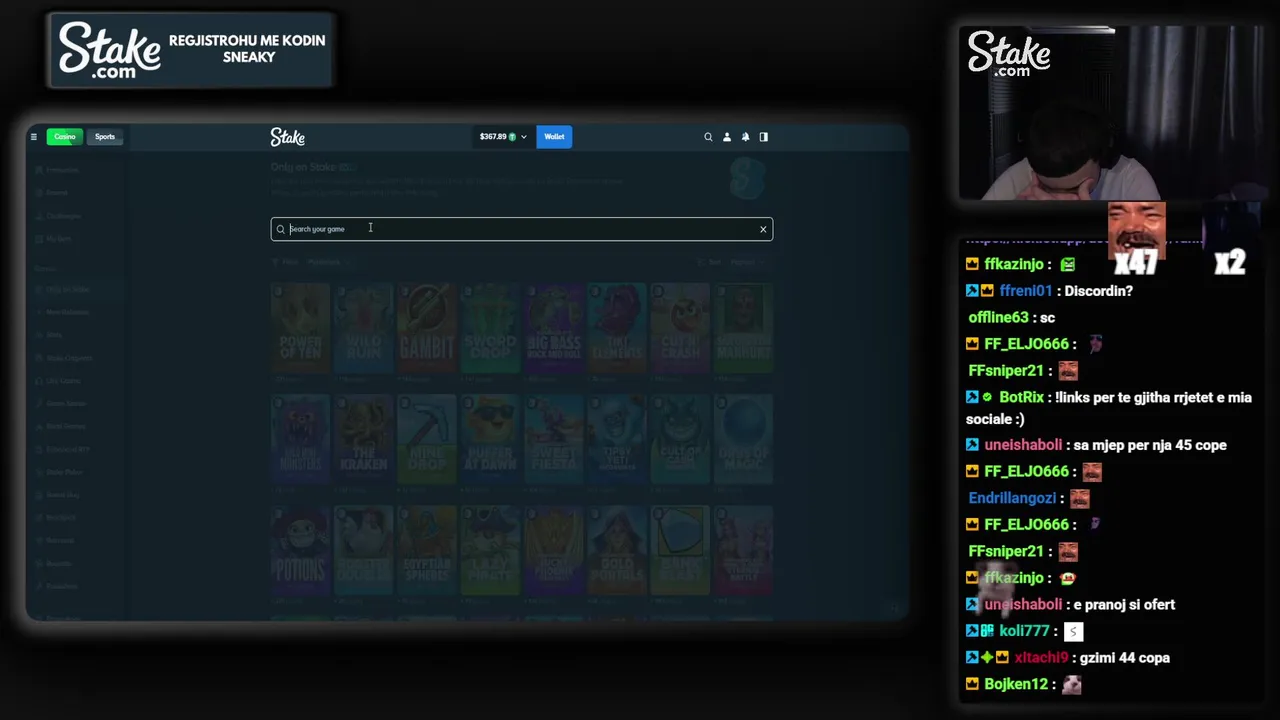Expand the $367.89 balance dropdown

pos(502,137)
